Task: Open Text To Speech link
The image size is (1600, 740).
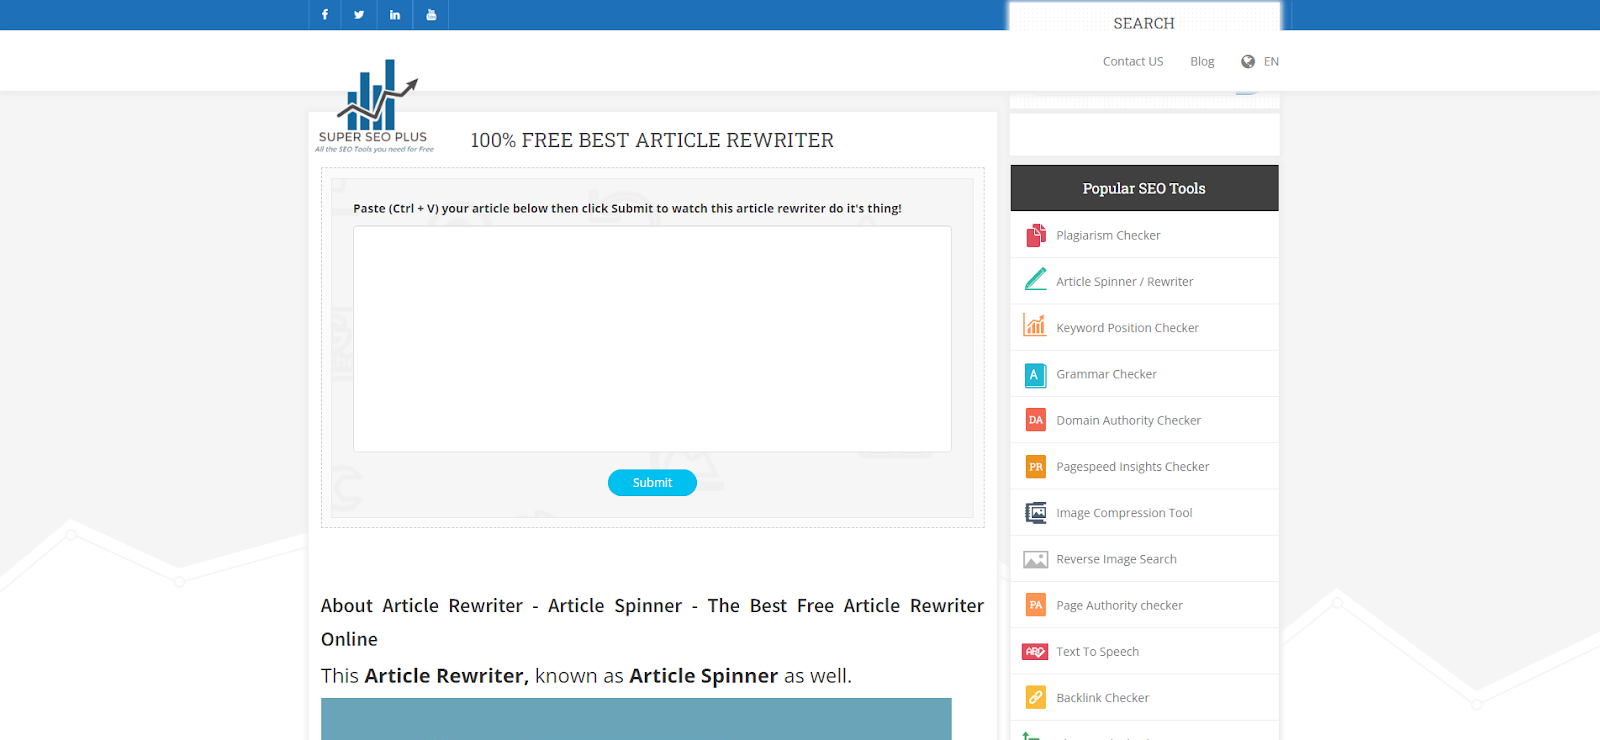Action: 1097,651
